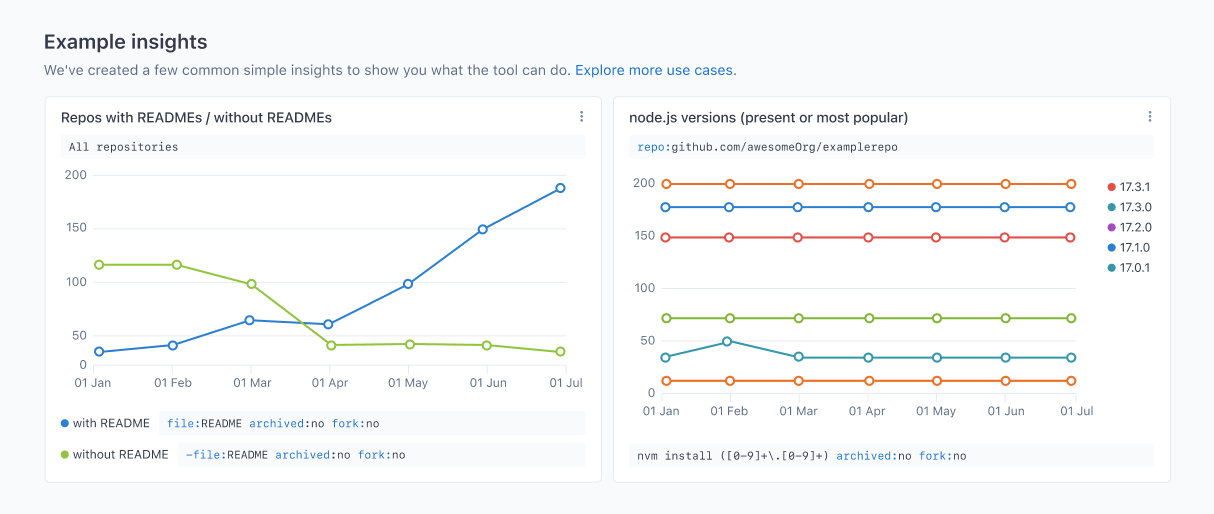Click the 17.3.1 legend color dot

point(1111,187)
